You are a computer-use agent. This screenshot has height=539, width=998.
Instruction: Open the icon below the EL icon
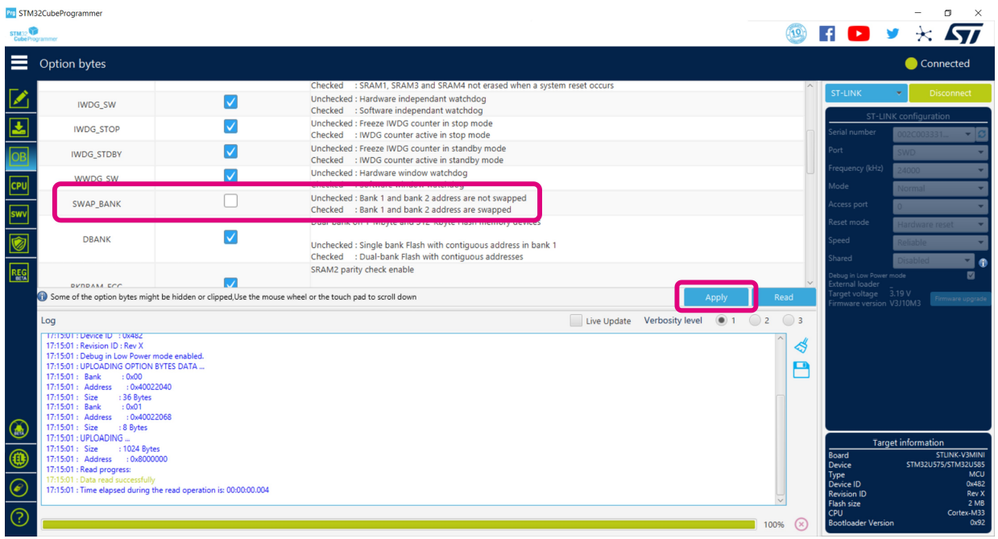tap(19, 487)
